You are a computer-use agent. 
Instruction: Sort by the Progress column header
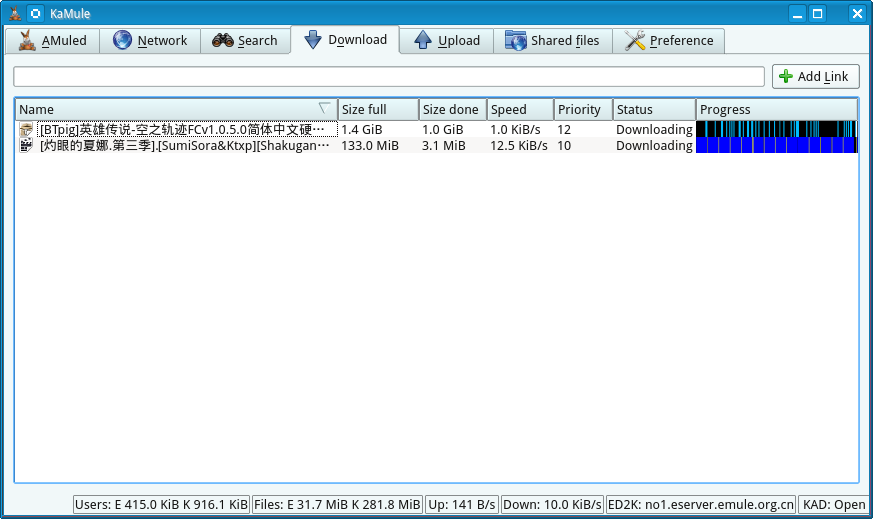777,109
